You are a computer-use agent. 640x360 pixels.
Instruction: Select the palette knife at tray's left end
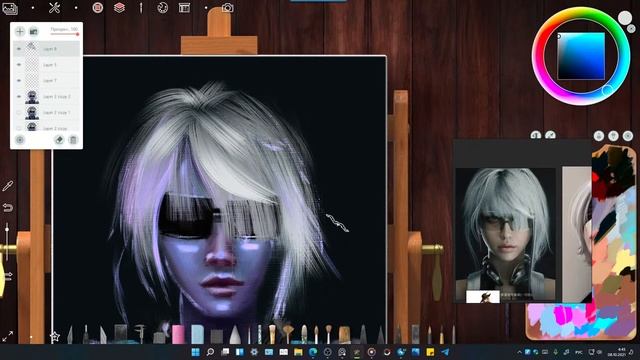tap(70, 335)
